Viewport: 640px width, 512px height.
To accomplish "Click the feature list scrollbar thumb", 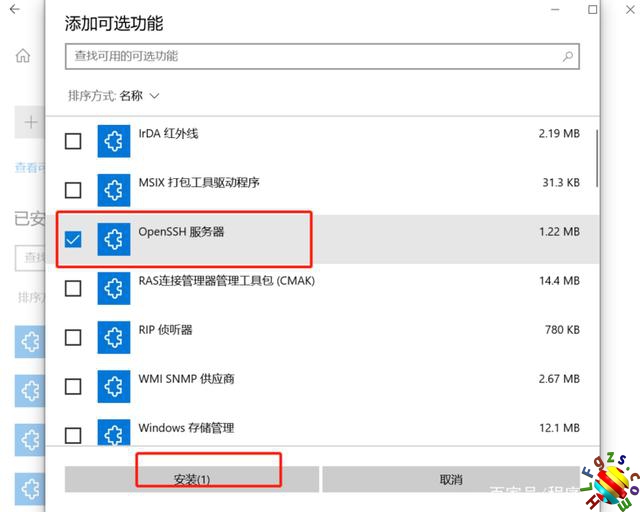I will [x=597, y=158].
